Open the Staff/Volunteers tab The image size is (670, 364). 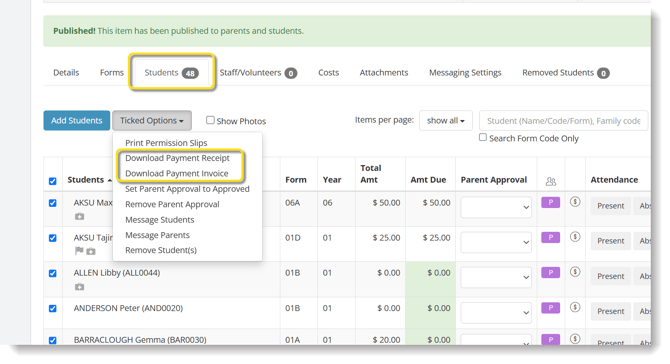[258, 73]
